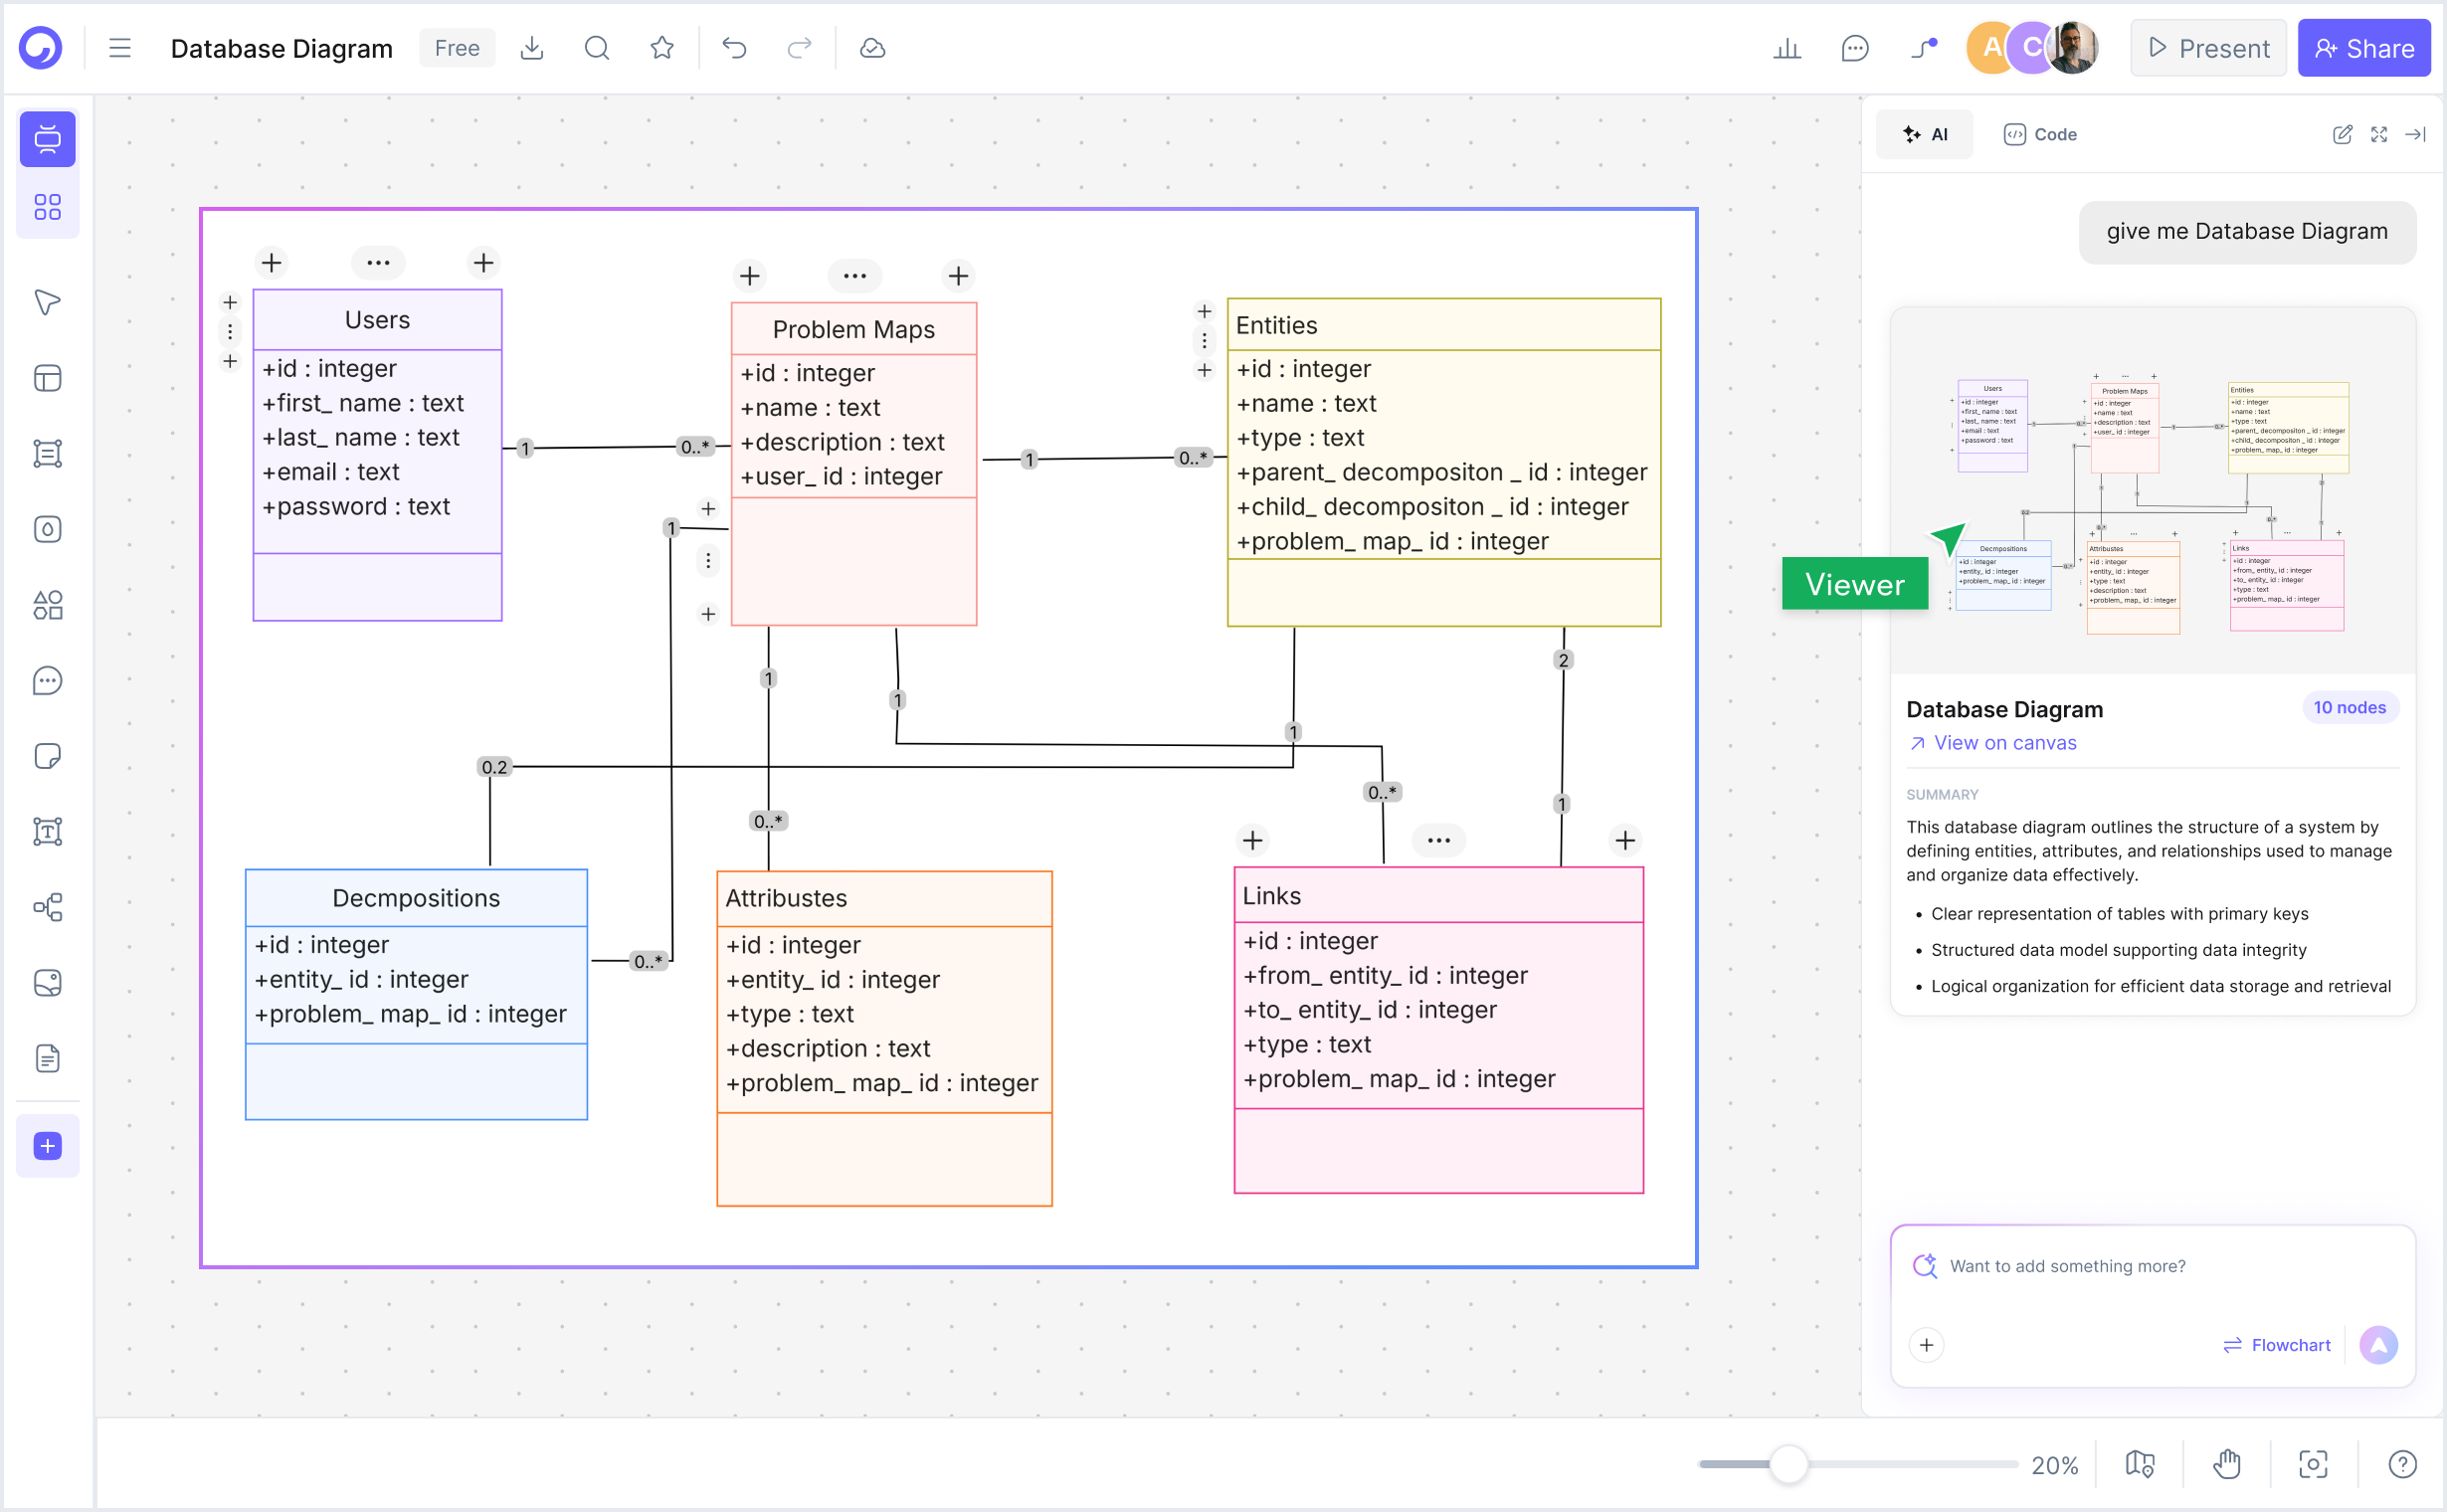
Task: Open comments bubble in top bar
Action: (x=1855, y=48)
